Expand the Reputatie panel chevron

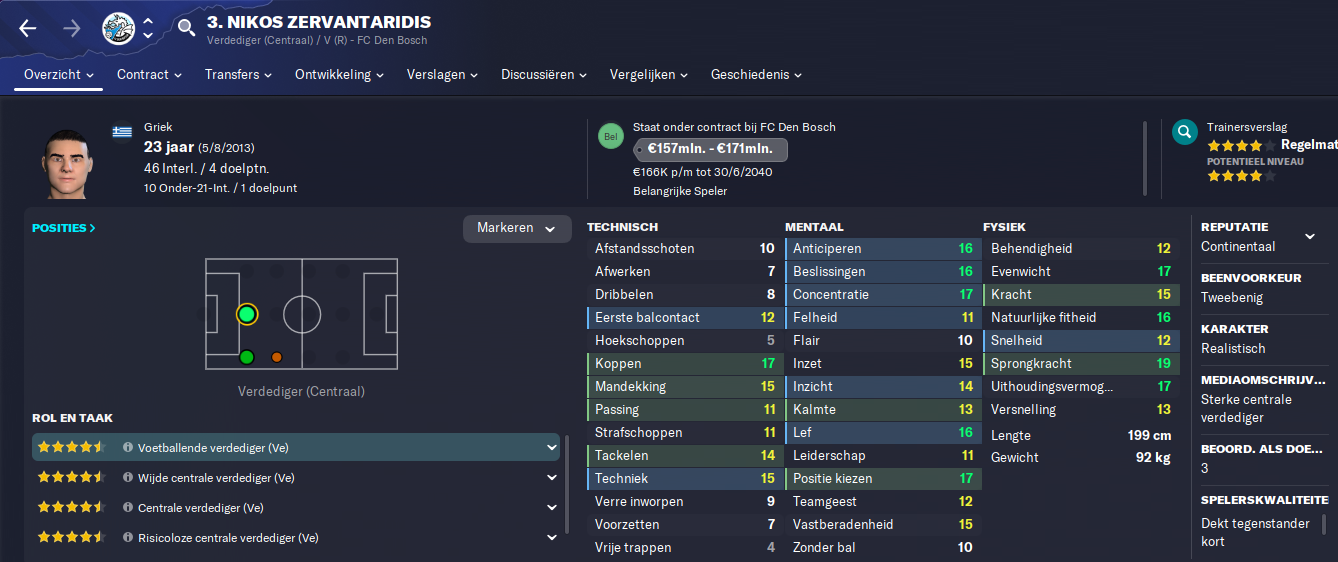tap(1310, 237)
